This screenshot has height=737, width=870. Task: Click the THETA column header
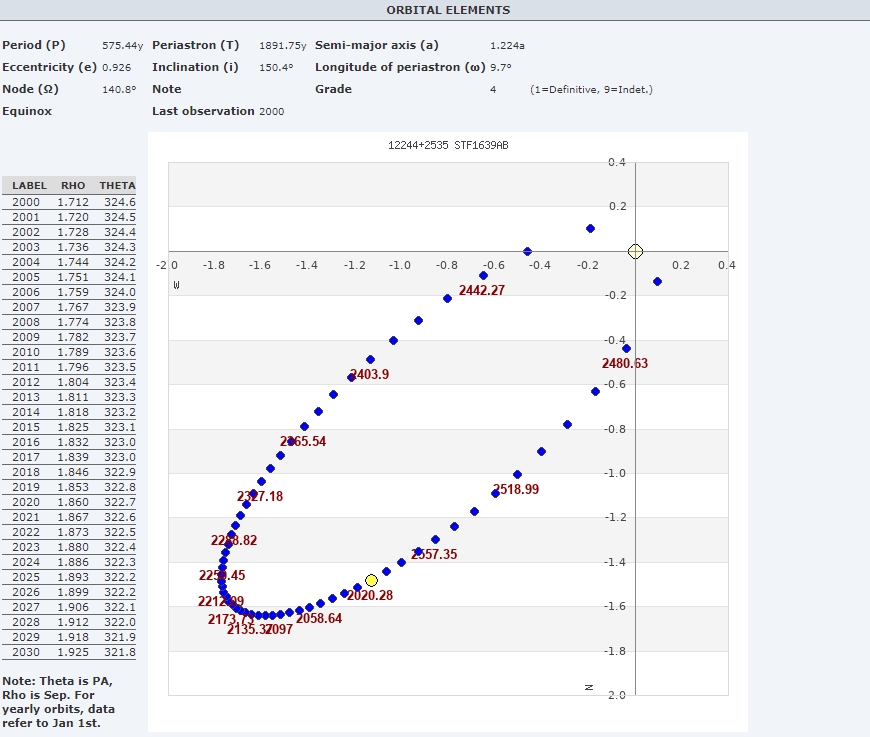pyautogui.click(x=117, y=186)
